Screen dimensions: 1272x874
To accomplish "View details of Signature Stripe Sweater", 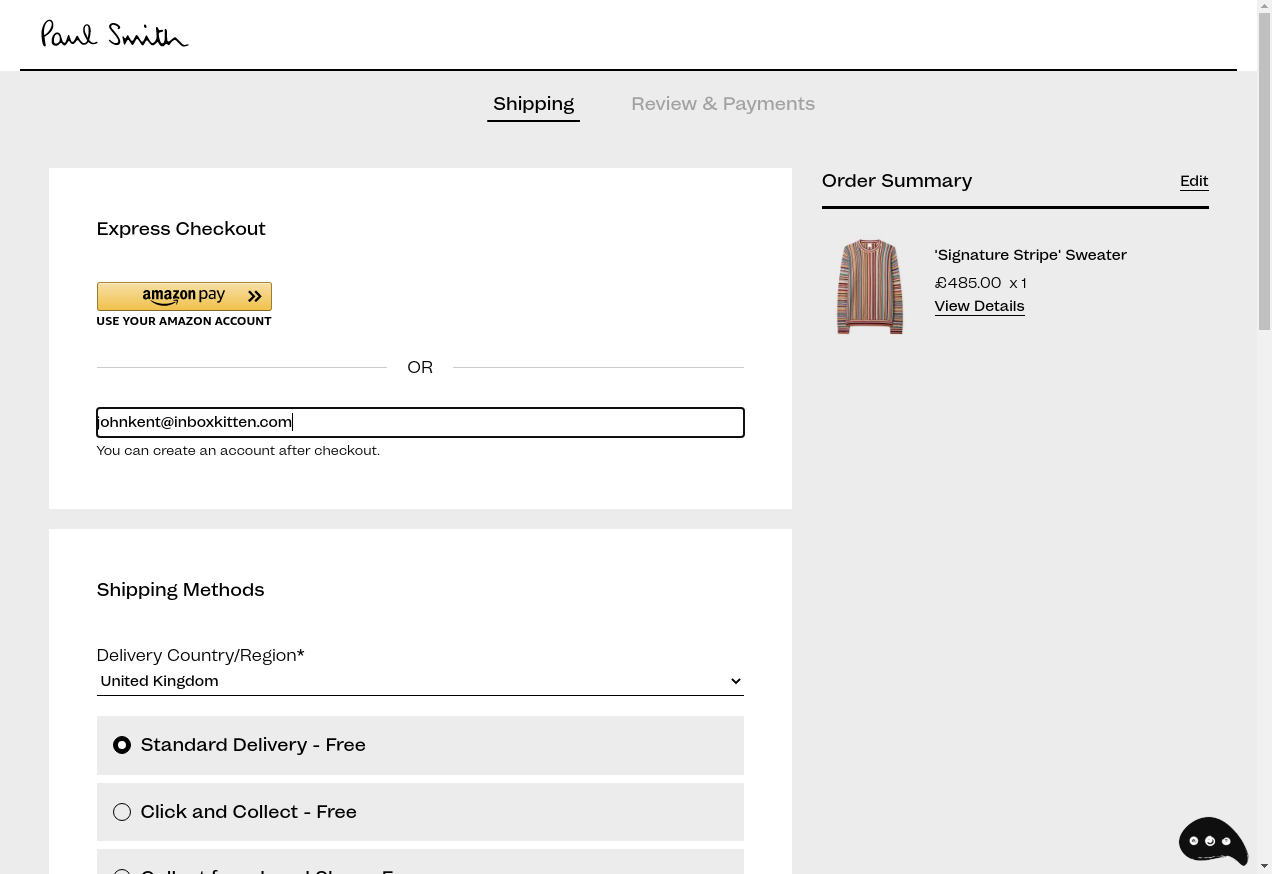I will [979, 306].
